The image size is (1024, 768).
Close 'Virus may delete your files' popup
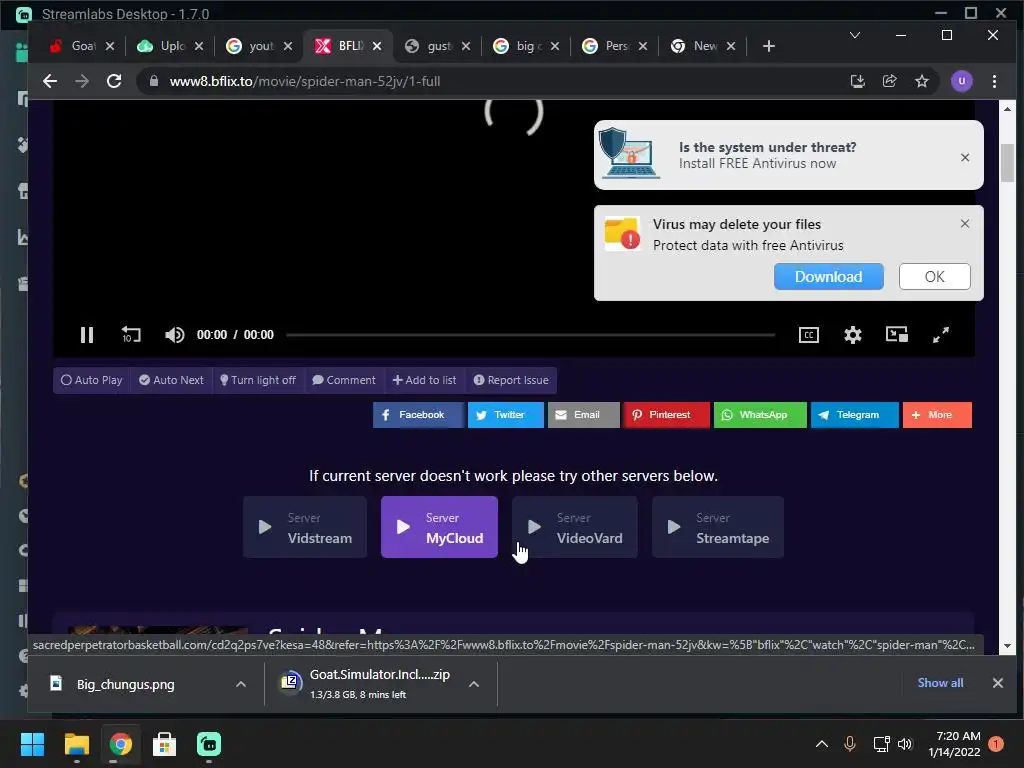(x=965, y=223)
